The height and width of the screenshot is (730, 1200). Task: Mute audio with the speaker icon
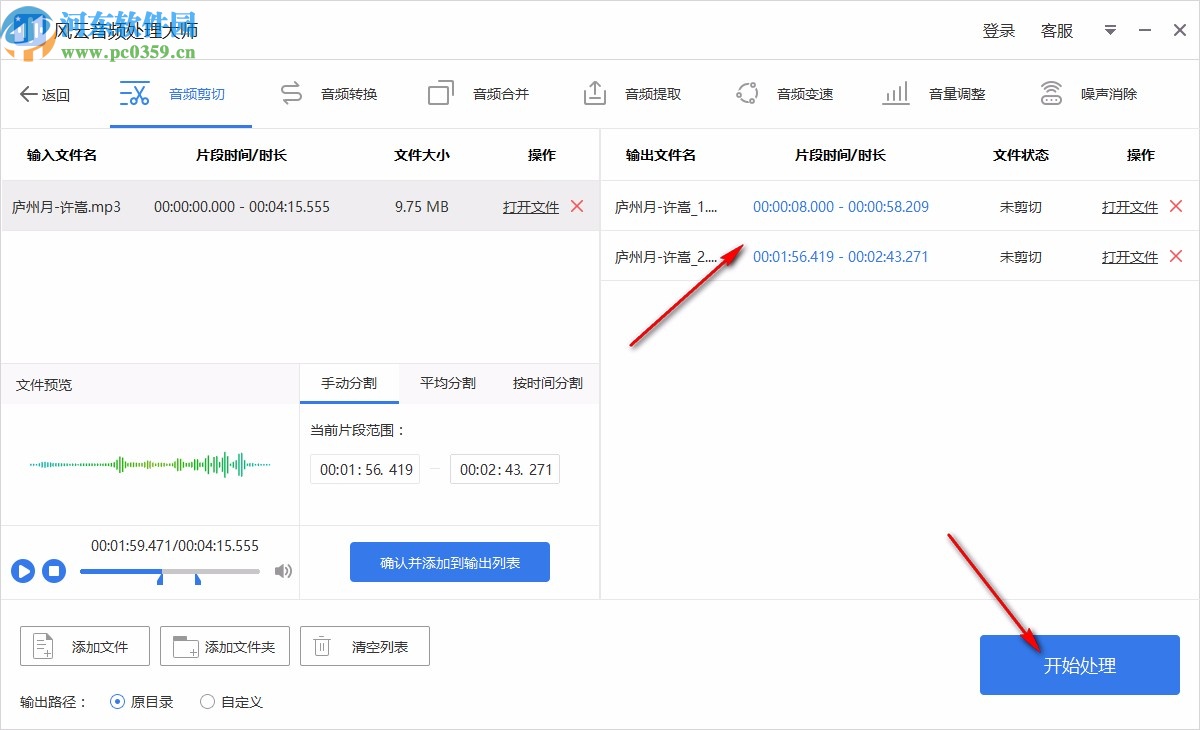click(x=283, y=571)
